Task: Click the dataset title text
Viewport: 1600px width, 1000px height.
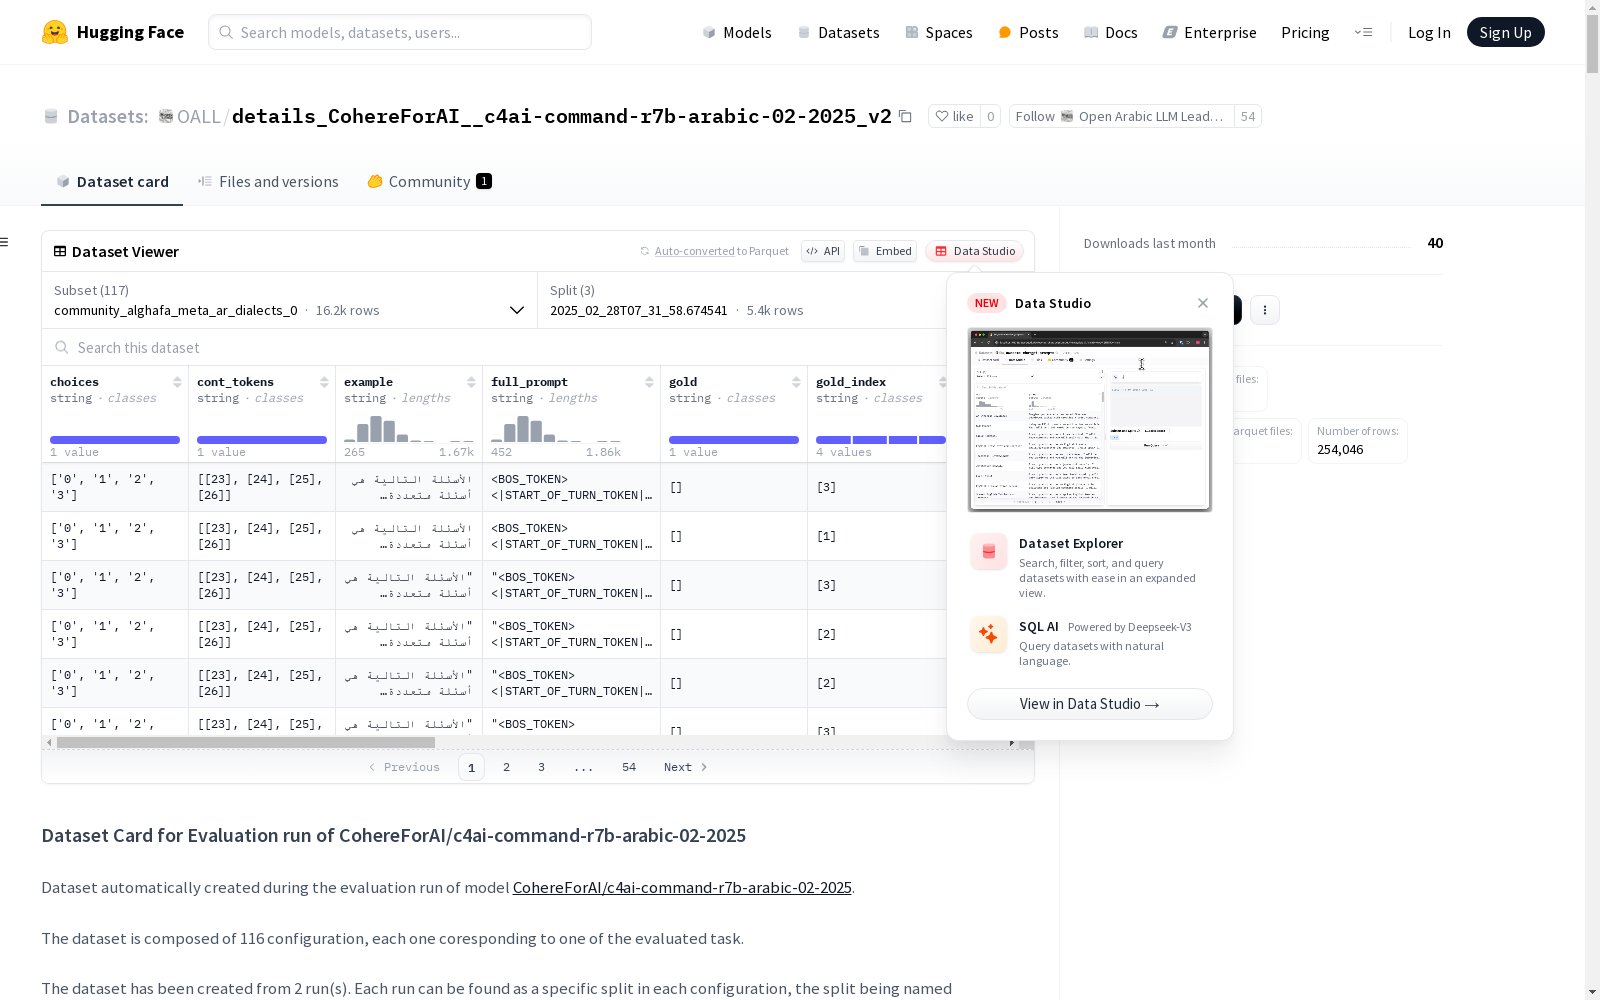Action: [x=562, y=116]
